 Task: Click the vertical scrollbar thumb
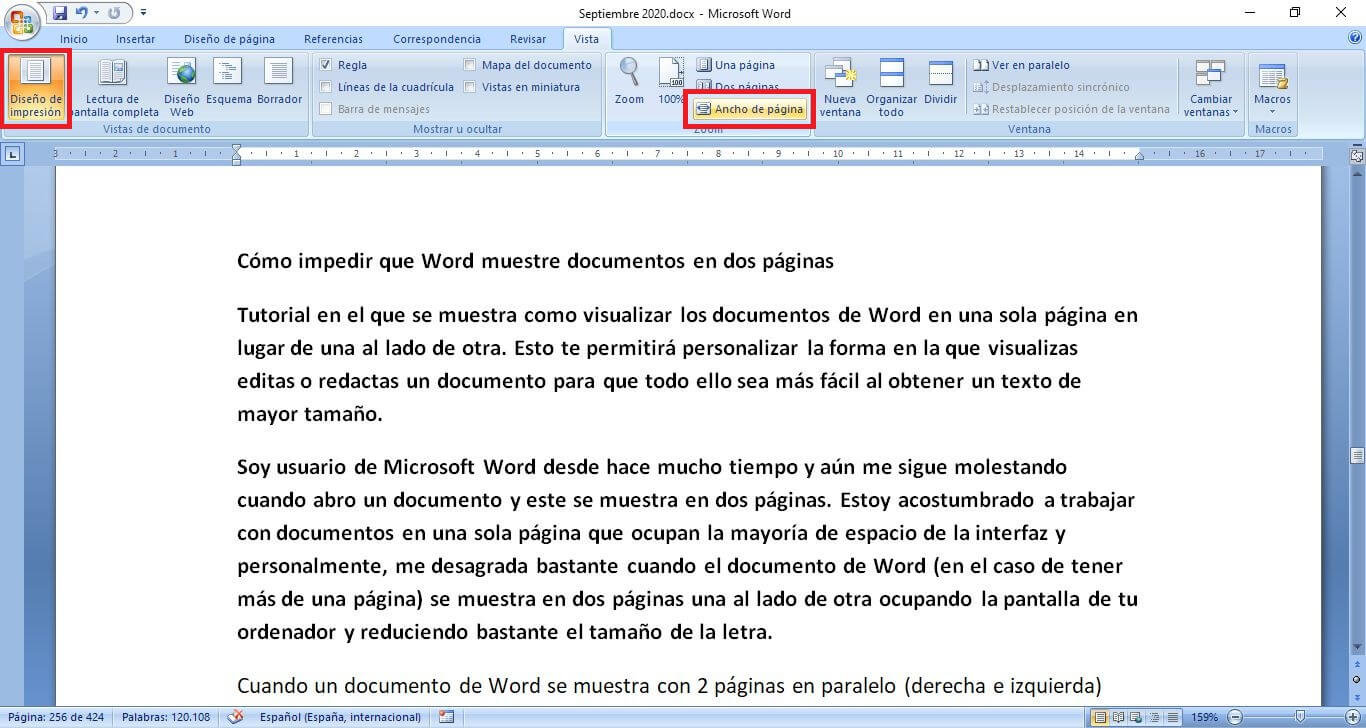1357,455
